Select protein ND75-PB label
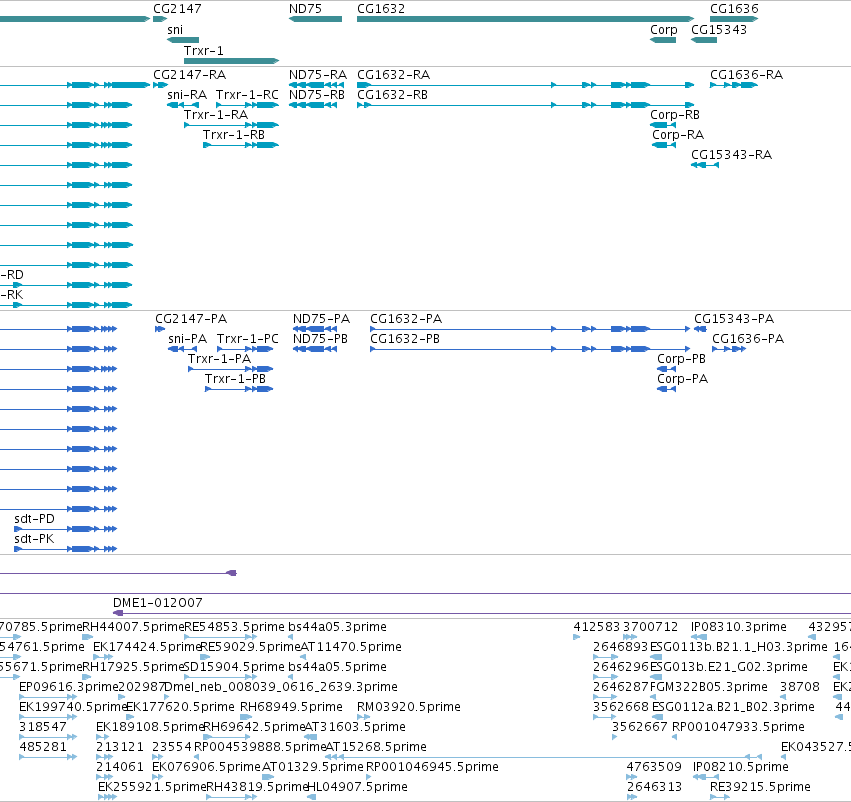Screen dimensions: 851x802 pyautogui.click(x=320, y=339)
